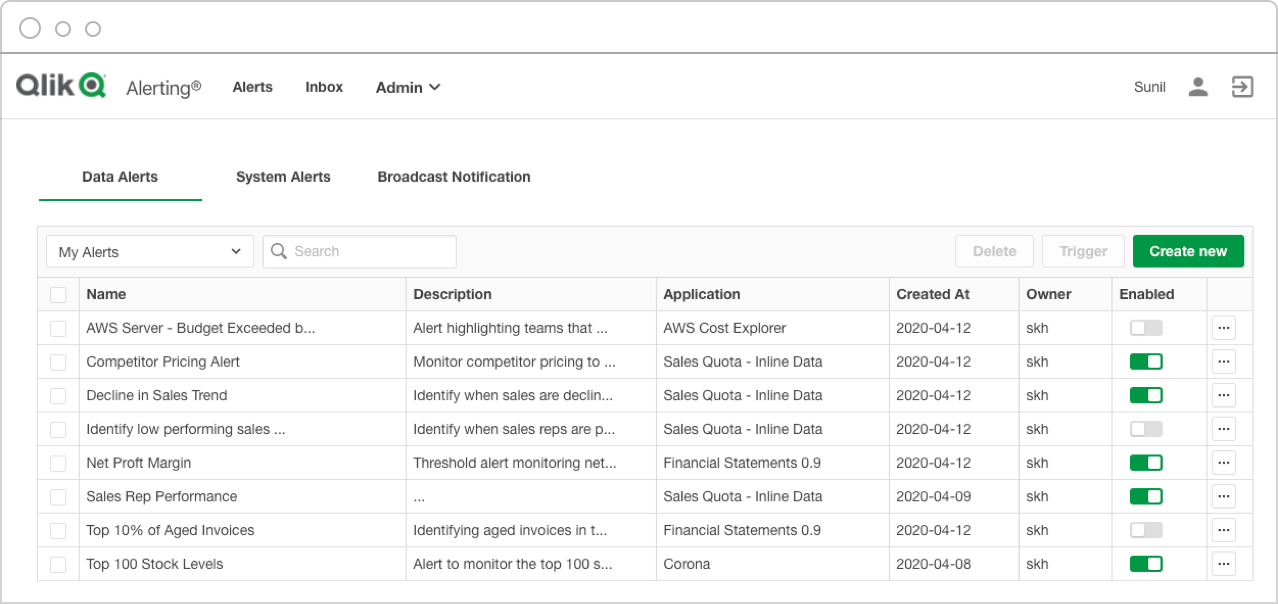
Task: Check the Identify low performing sales checkbox
Action: [58, 429]
